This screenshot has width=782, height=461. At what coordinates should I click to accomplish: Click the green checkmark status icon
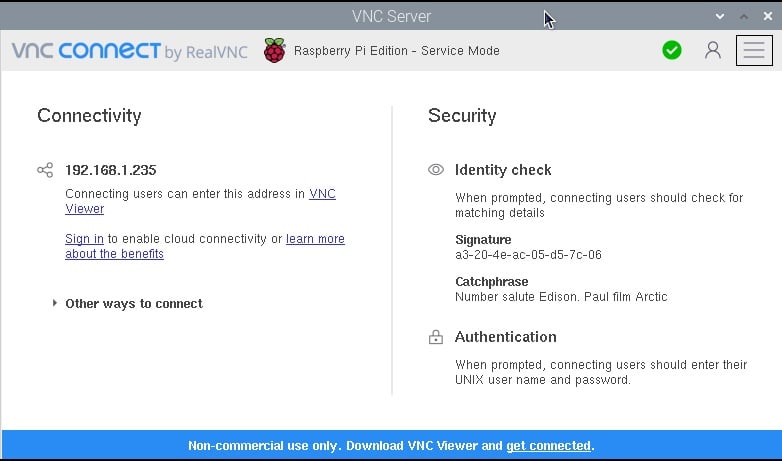pos(672,50)
